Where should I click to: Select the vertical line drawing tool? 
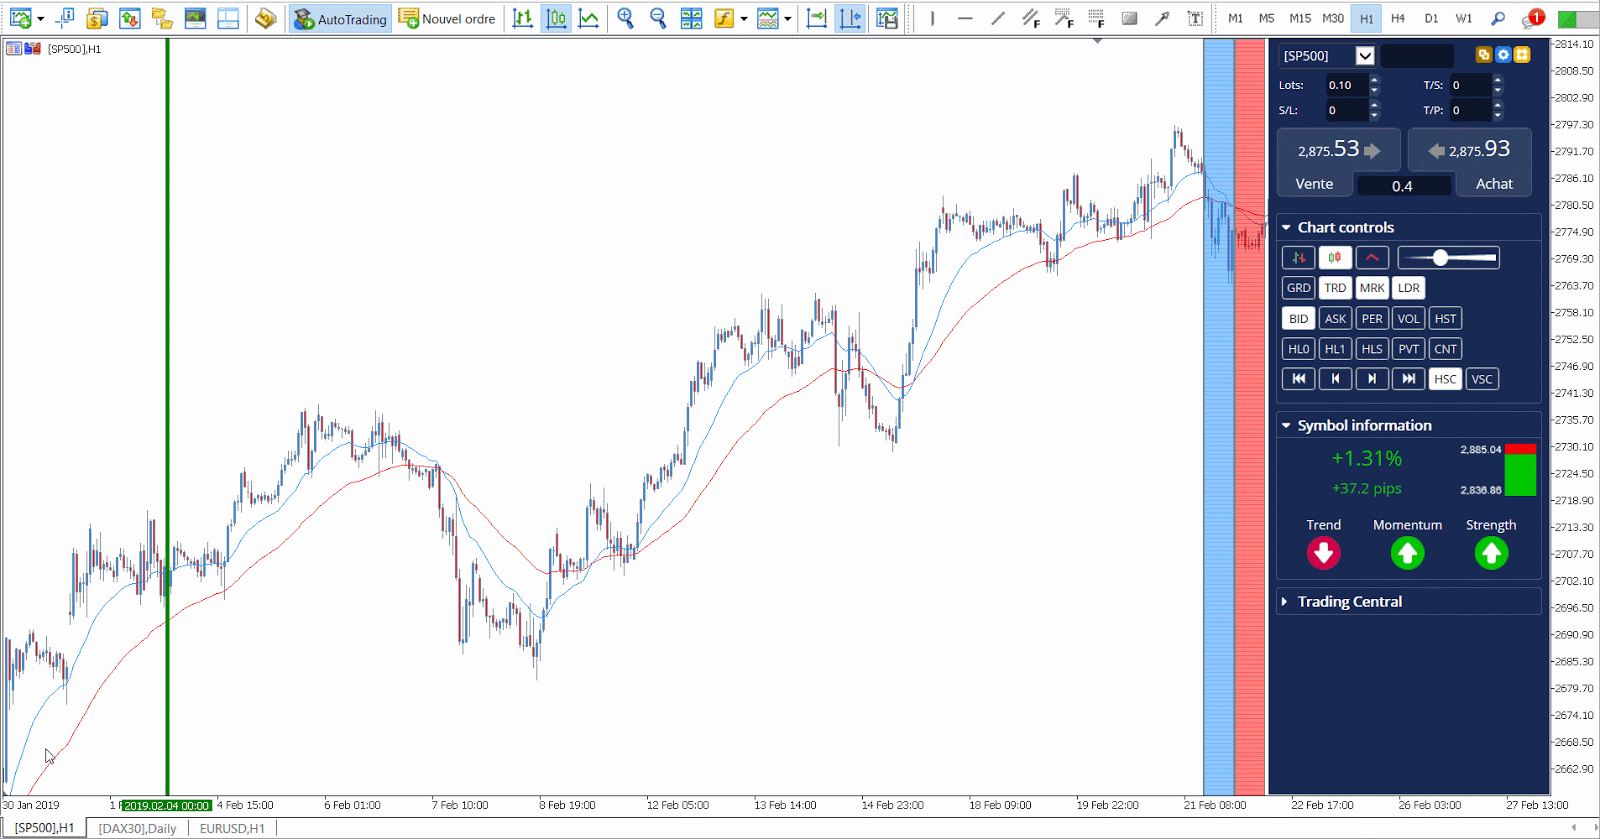pyautogui.click(x=932, y=18)
